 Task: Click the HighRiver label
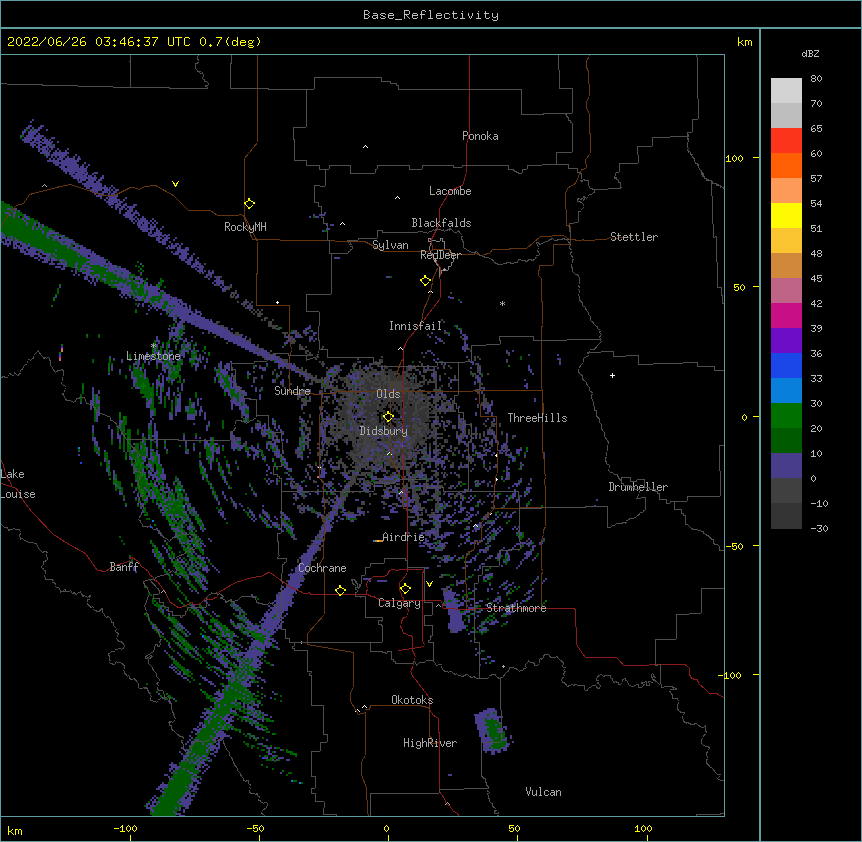pos(430,743)
